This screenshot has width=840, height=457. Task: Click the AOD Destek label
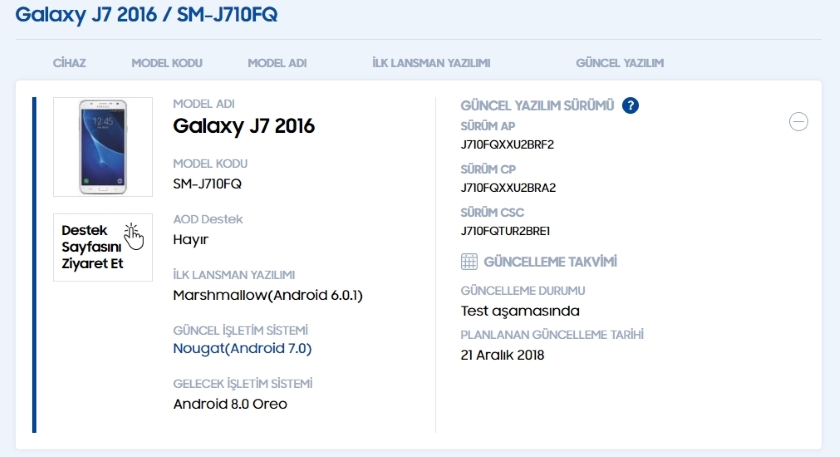point(208,219)
